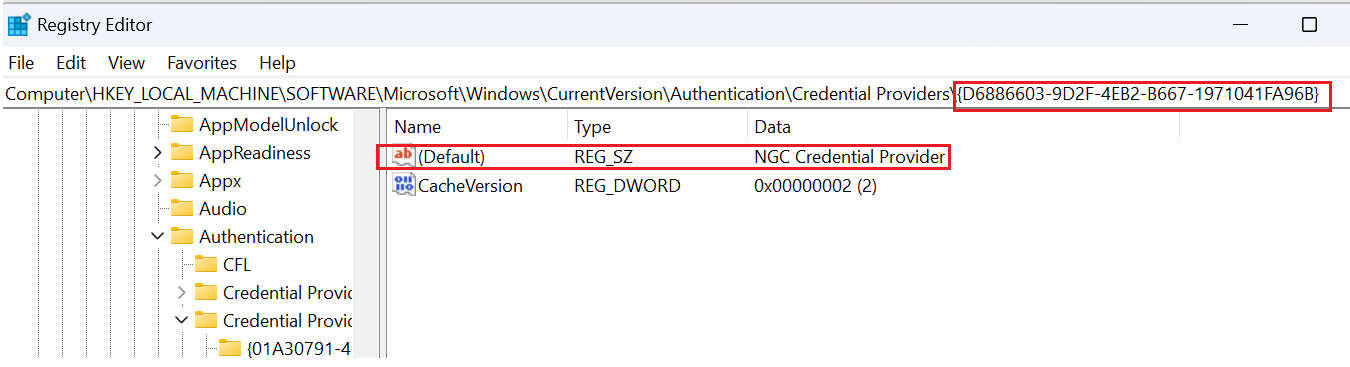Click the REG_DWORD type cell

[627, 185]
